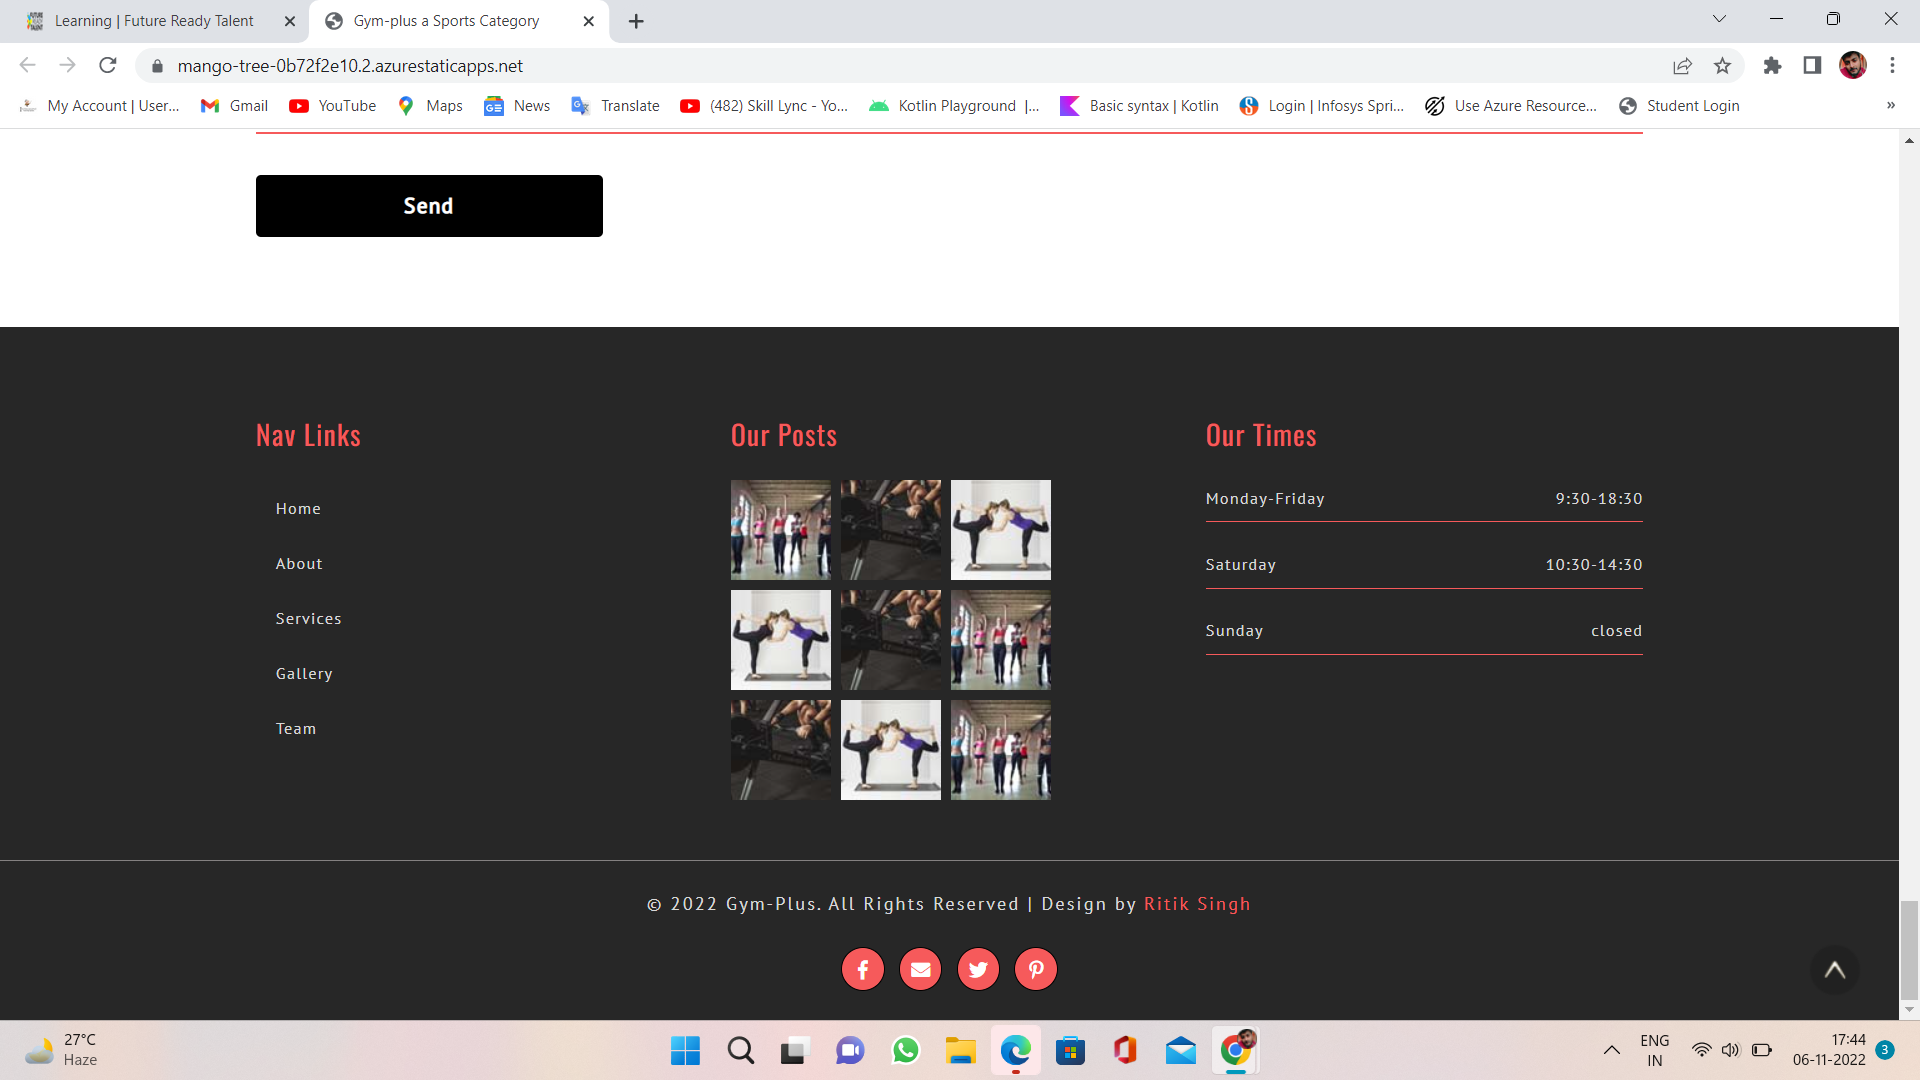Reload the current page

(108, 66)
